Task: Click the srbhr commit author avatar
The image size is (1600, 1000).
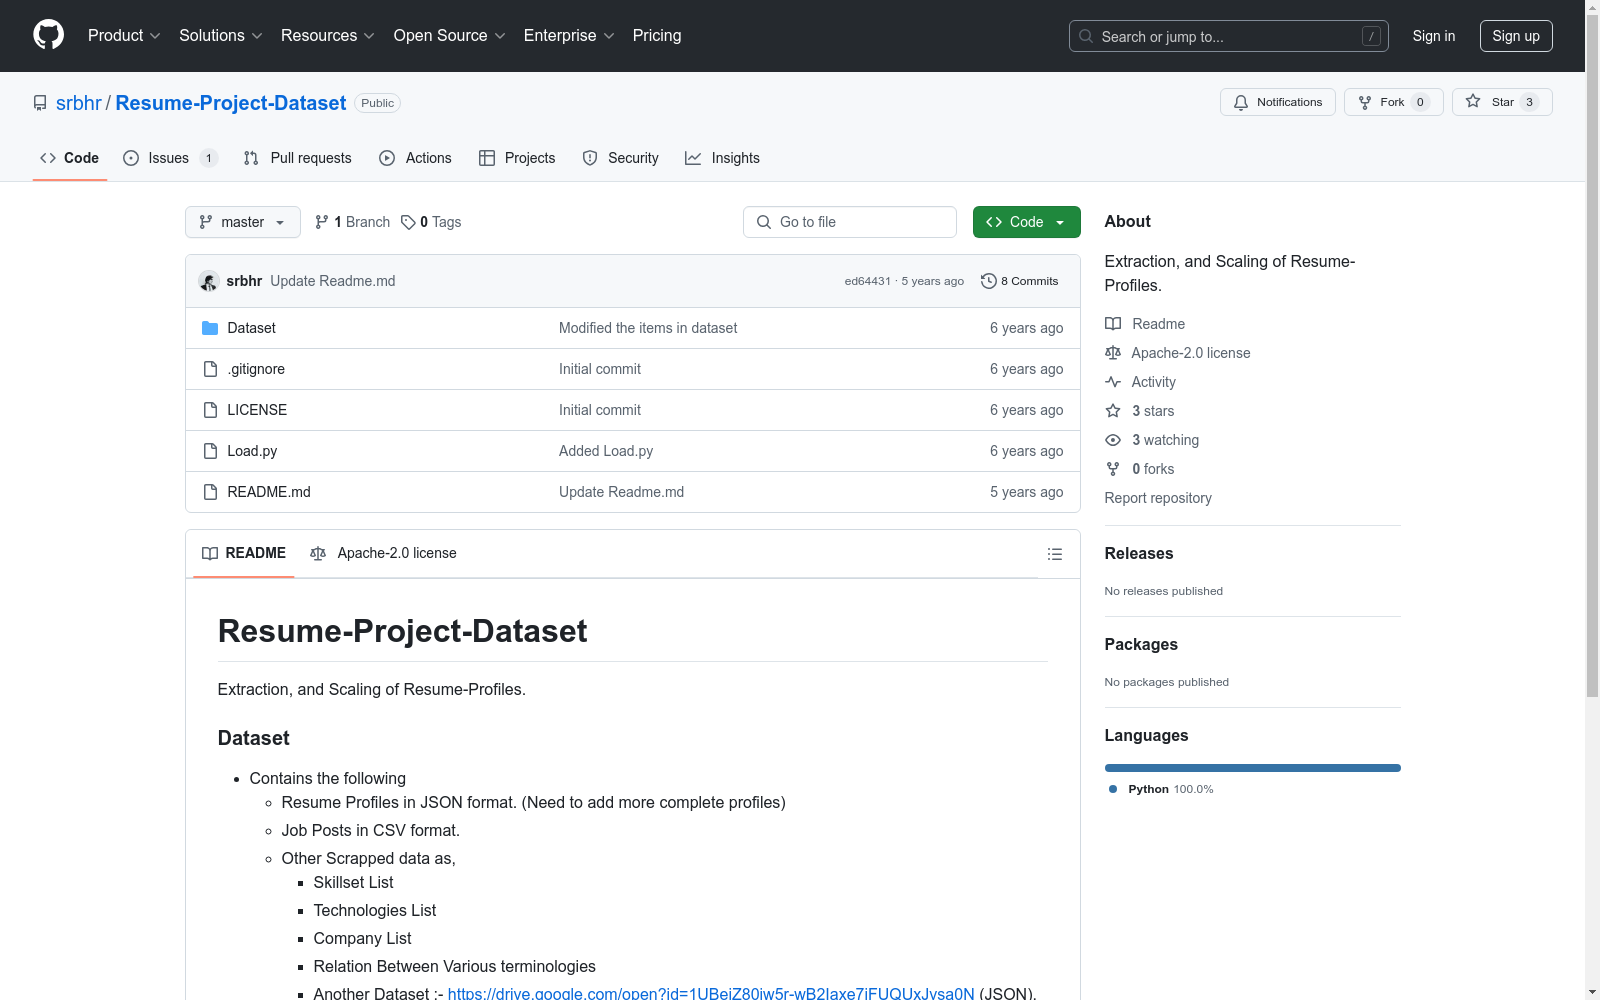Action: pos(209,281)
